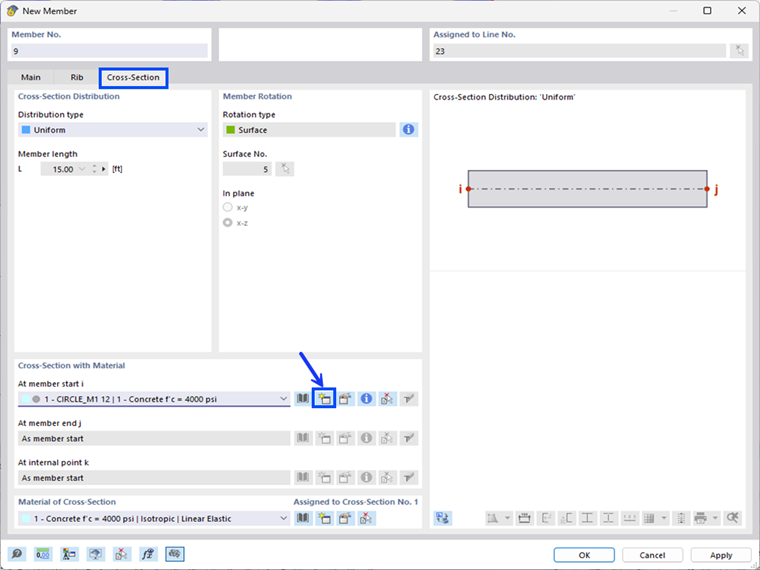The image size is (760, 570).
Task: Click T-section icon in member start i row
Action: pyautogui.click(x=409, y=399)
